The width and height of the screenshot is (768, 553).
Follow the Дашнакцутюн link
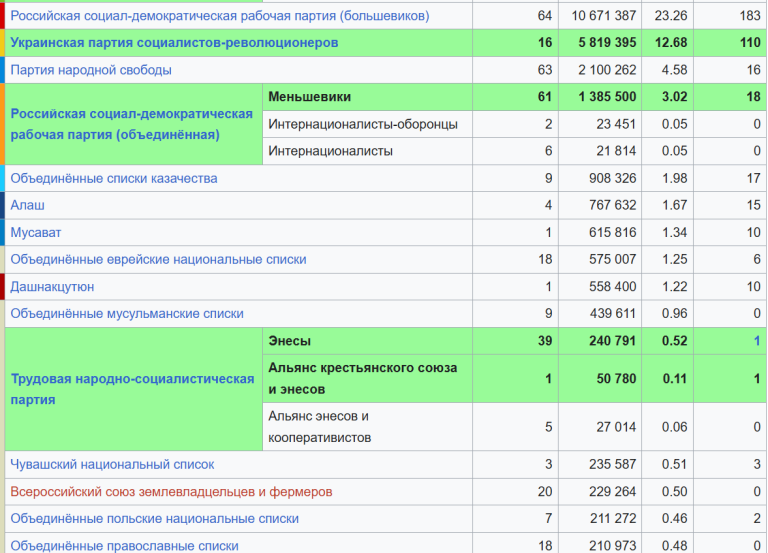(52, 287)
